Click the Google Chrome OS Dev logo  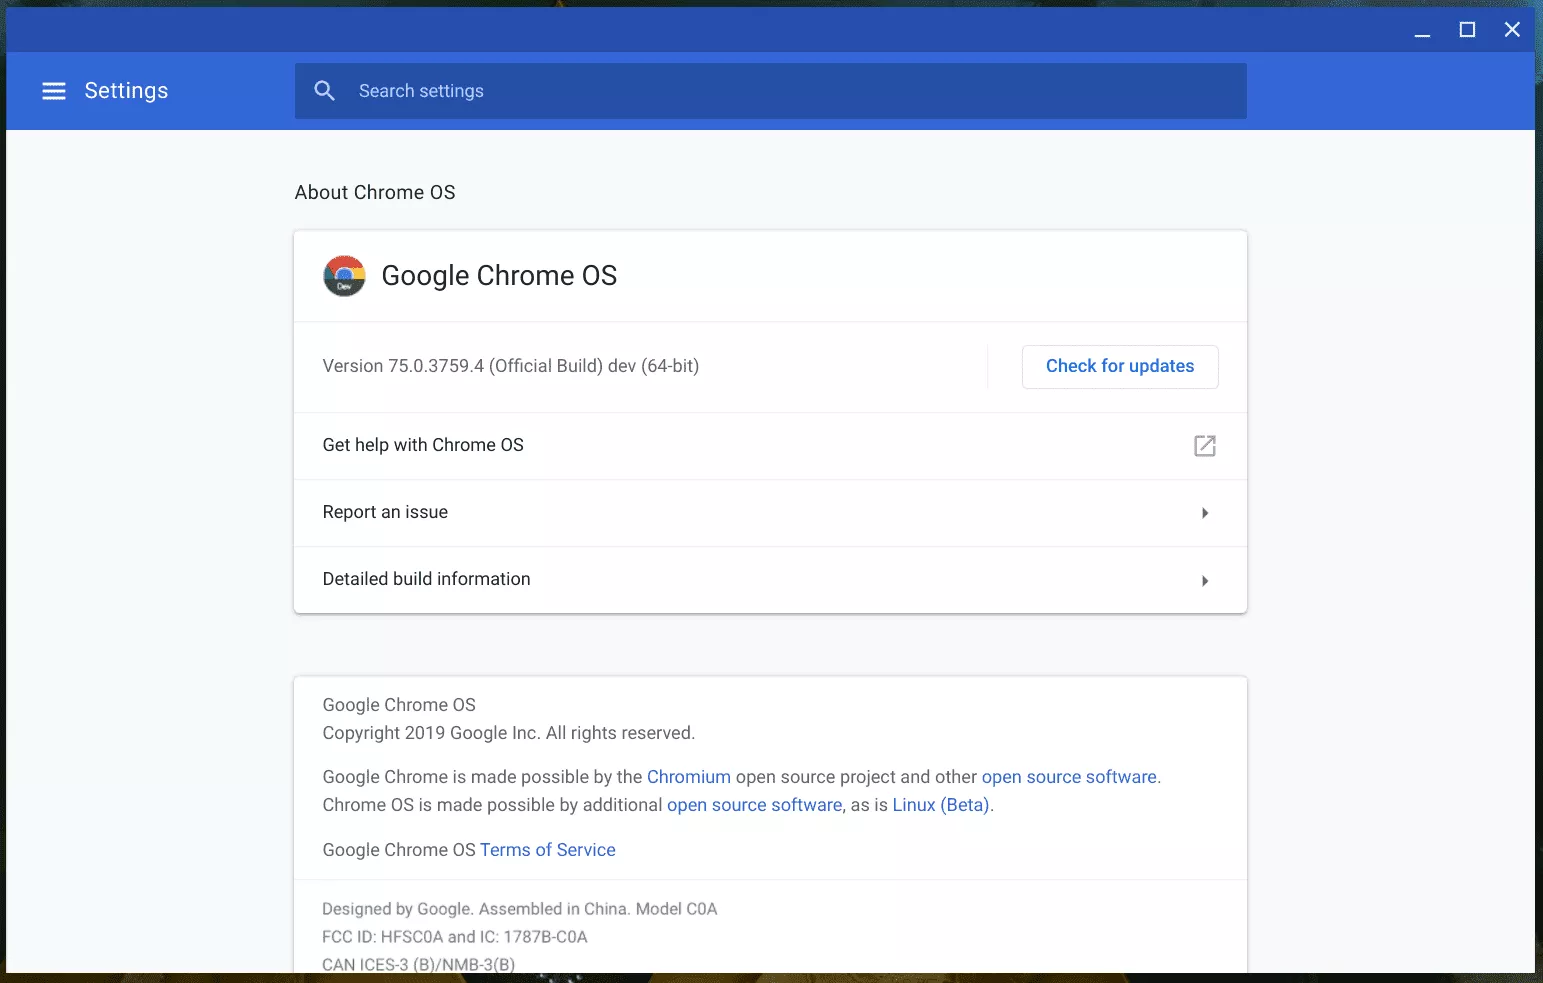[344, 276]
